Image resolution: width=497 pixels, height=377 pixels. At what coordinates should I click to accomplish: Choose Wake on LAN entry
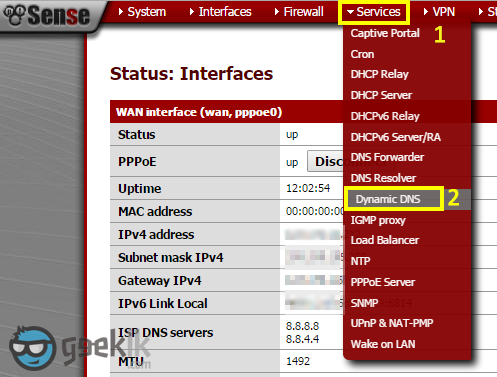383,344
